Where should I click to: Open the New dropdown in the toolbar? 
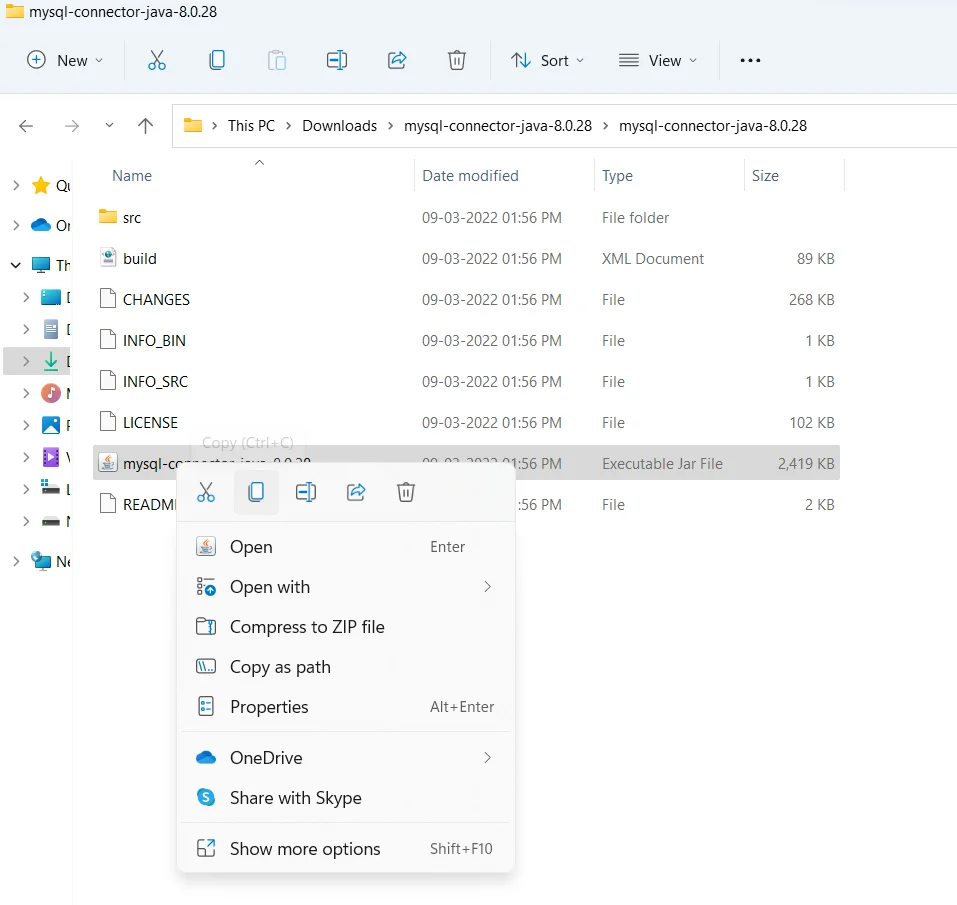coord(64,60)
